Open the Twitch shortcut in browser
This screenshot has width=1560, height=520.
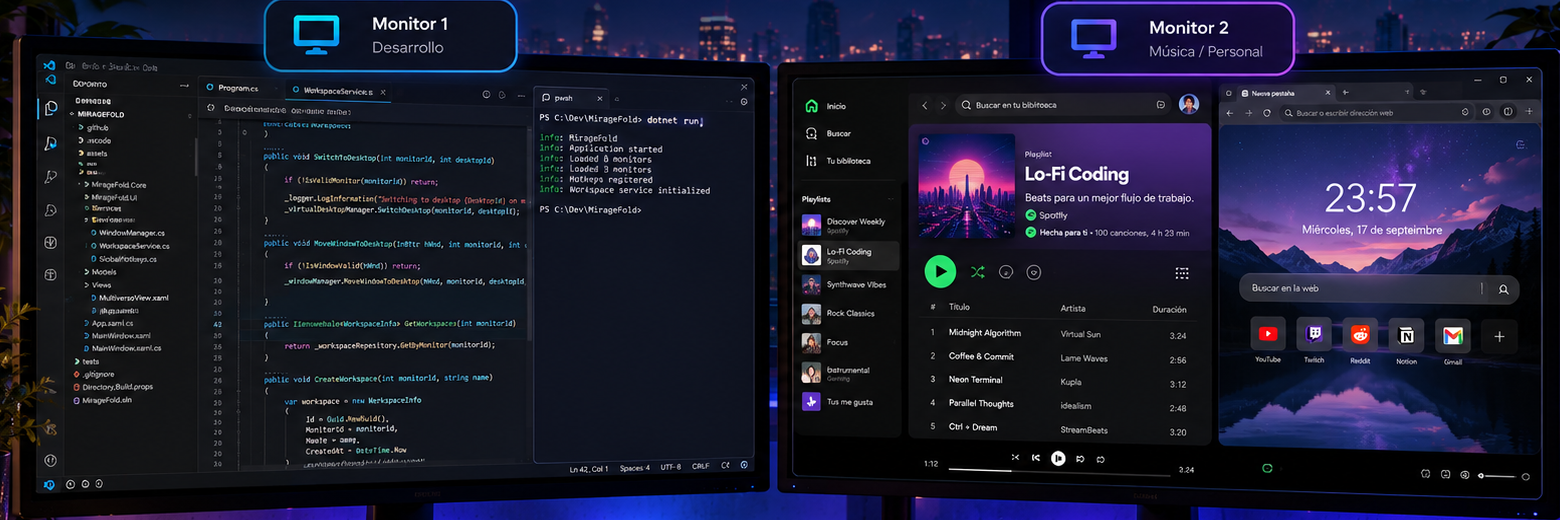tap(1314, 335)
